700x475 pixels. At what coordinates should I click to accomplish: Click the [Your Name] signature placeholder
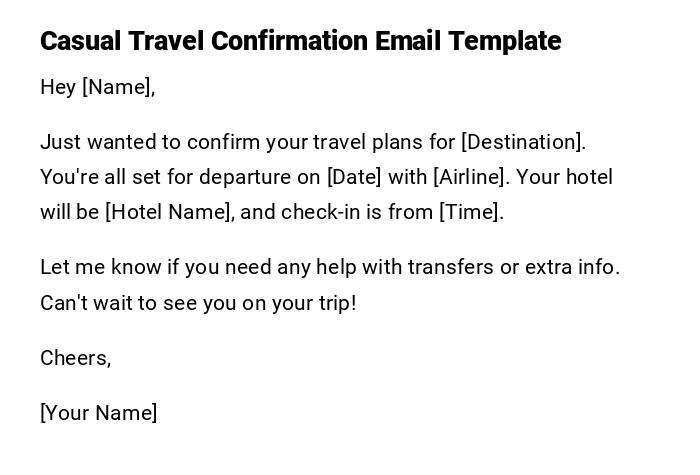(x=99, y=413)
